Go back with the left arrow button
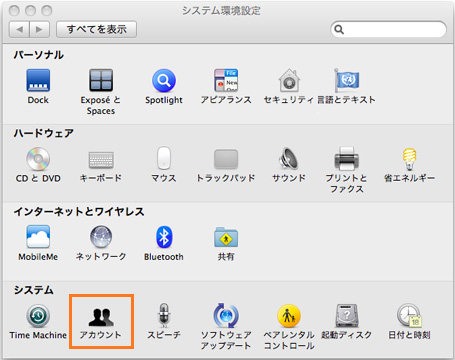This screenshot has width=455, height=360. coord(19,29)
